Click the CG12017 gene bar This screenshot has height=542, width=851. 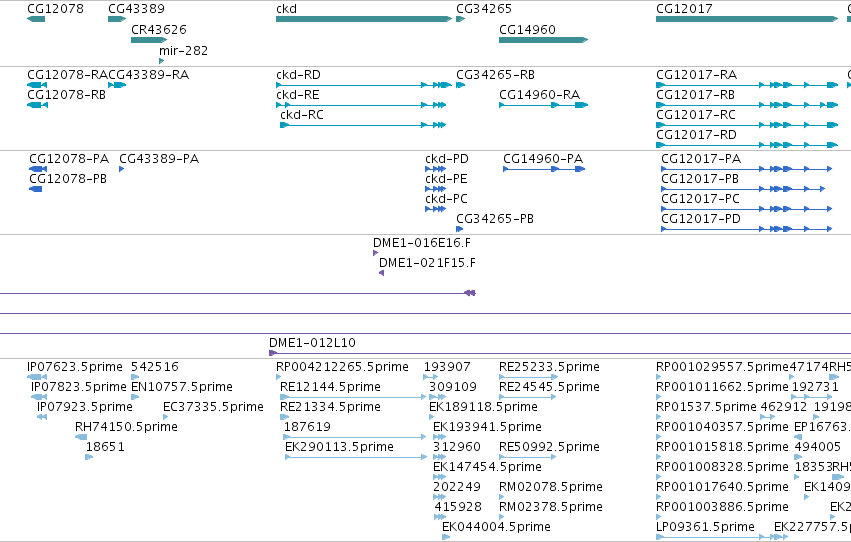point(747,19)
